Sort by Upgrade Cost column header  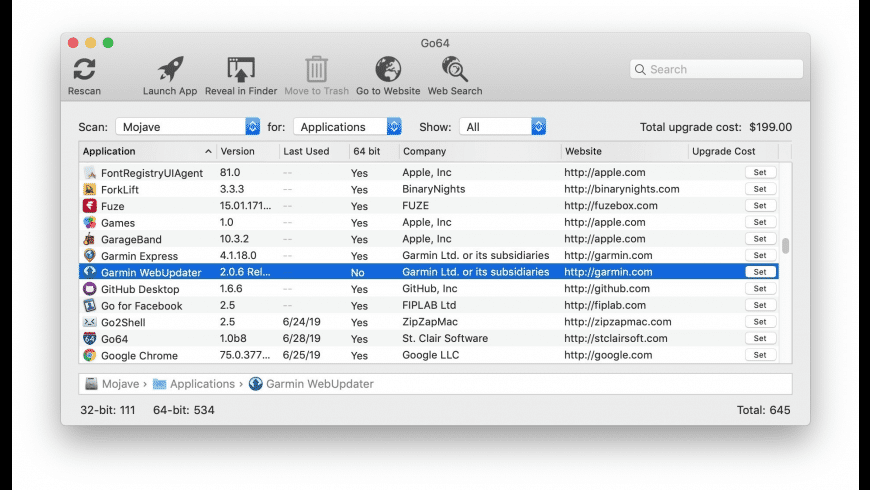click(x=733, y=151)
